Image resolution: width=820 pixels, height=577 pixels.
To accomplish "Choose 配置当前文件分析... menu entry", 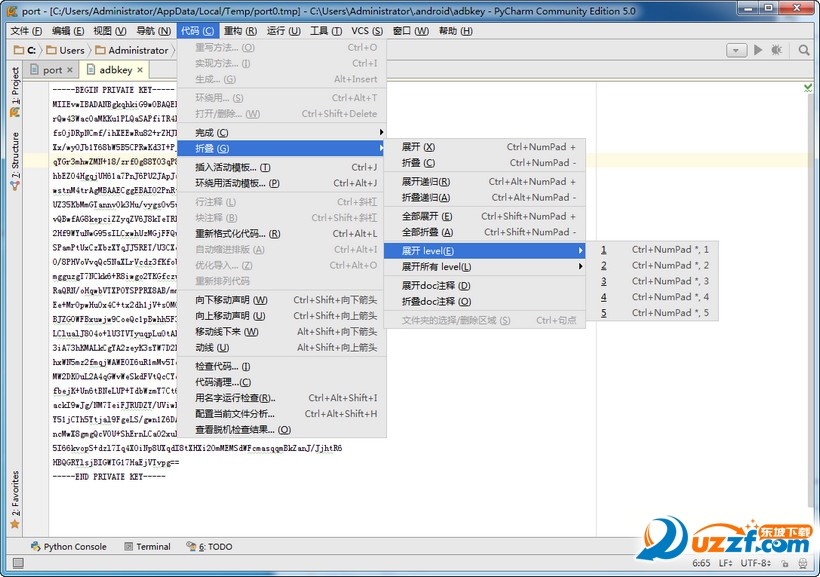I will click(282, 413).
